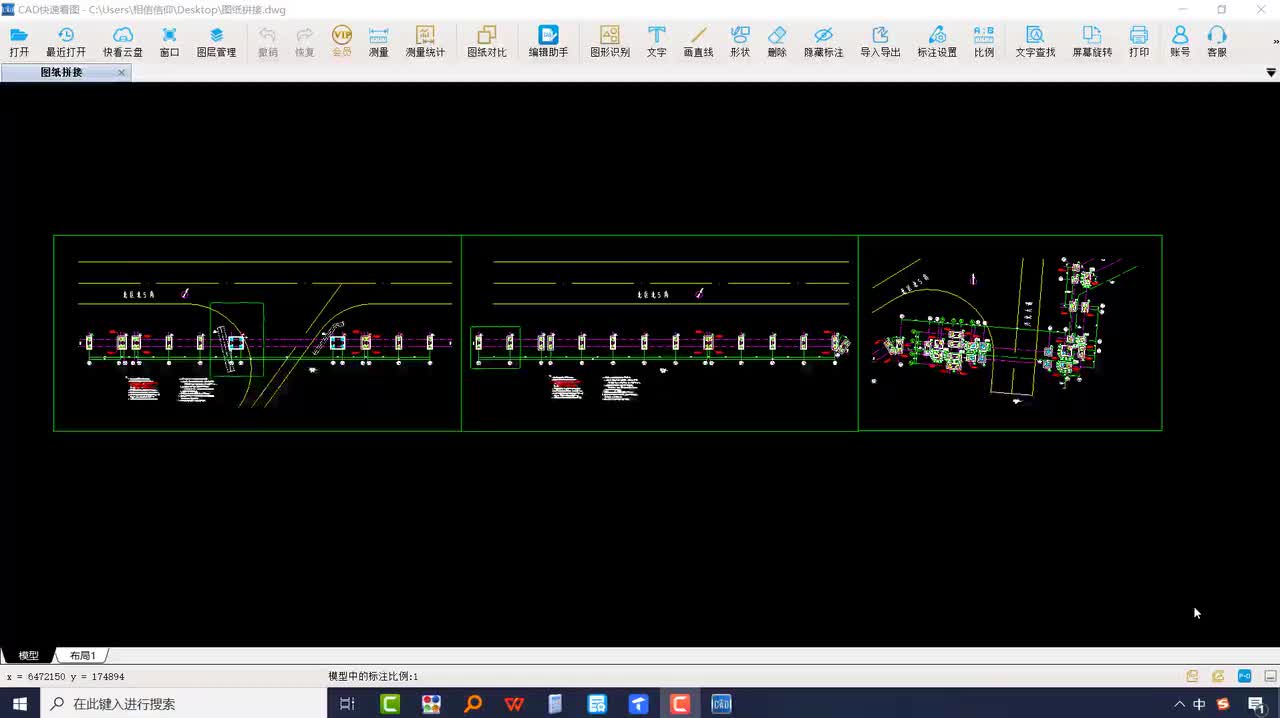Click the blue status bar icon
Image resolution: width=1280 pixels, height=718 pixels.
click(1244, 677)
